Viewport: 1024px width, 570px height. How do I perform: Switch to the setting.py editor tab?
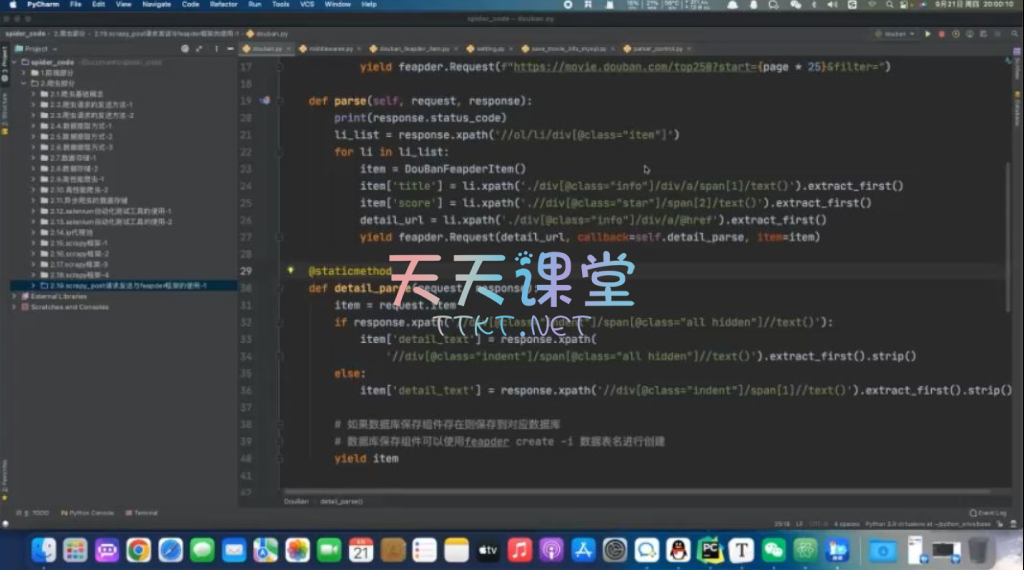(489, 48)
